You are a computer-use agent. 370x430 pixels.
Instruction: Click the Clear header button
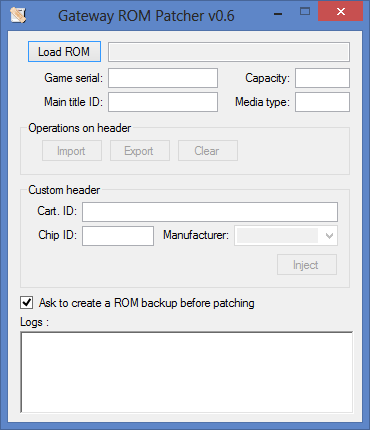coord(208,151)
